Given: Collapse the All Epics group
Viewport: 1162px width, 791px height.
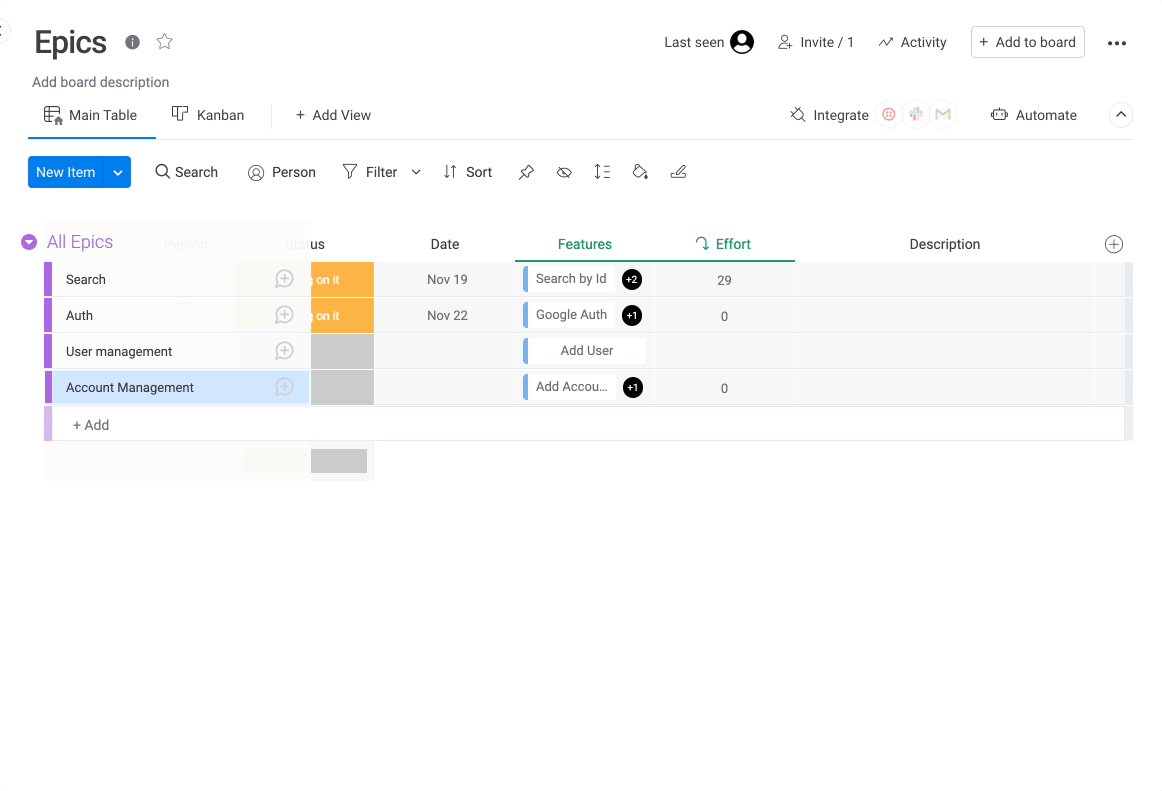Looking at the screenshot, I should pyautogui.click(x=28, y=242).
